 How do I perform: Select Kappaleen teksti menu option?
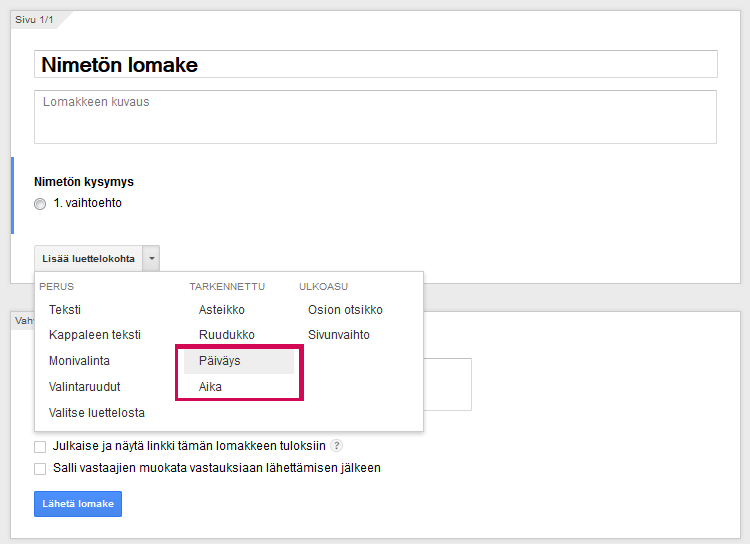[95, 335]
